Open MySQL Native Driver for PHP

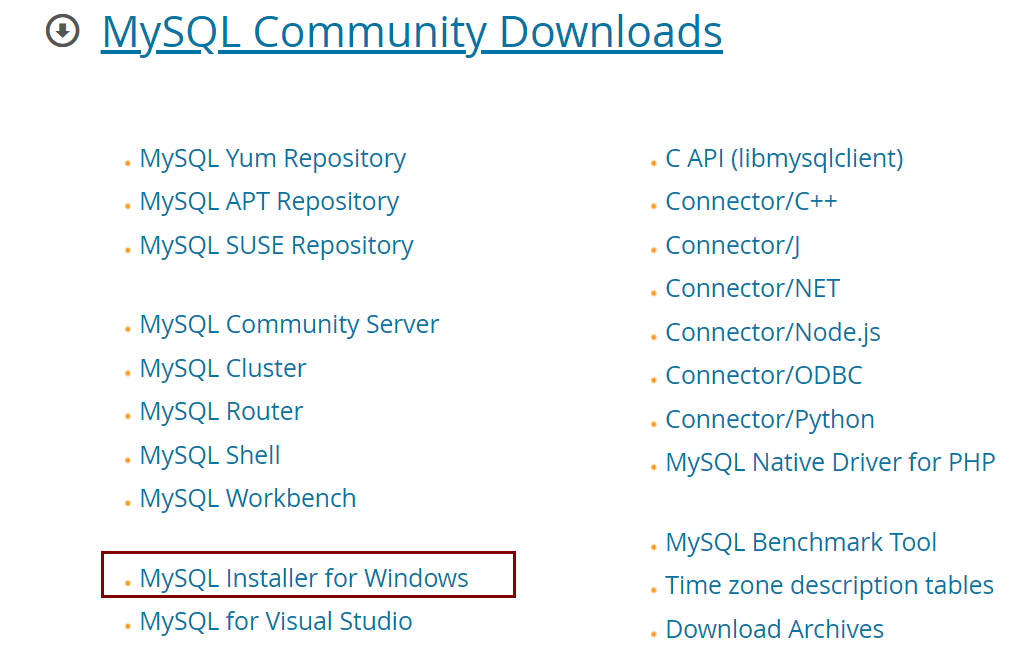[x=830, y=462]
